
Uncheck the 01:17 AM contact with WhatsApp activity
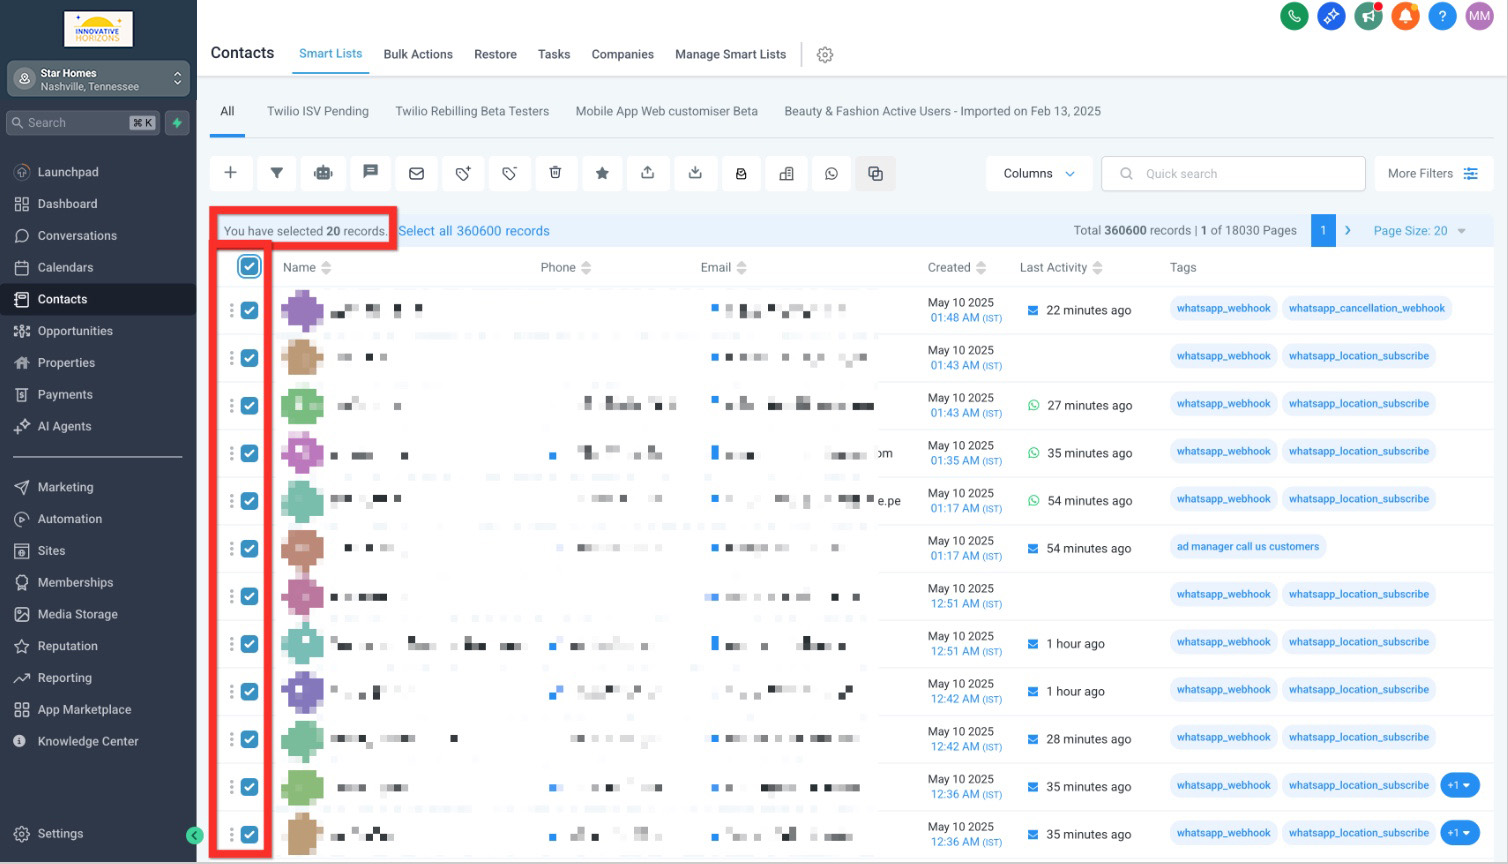(x=249, y=501)
